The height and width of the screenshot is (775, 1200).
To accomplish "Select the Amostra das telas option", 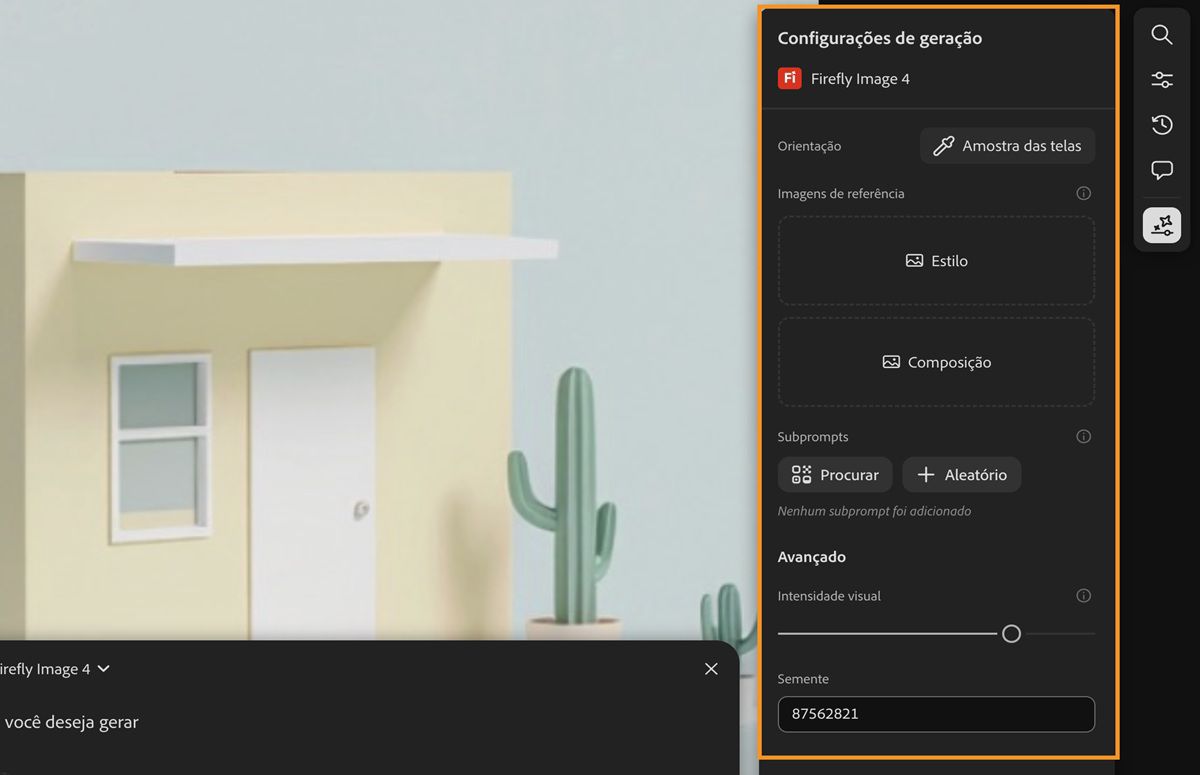I will [1007, 145].
